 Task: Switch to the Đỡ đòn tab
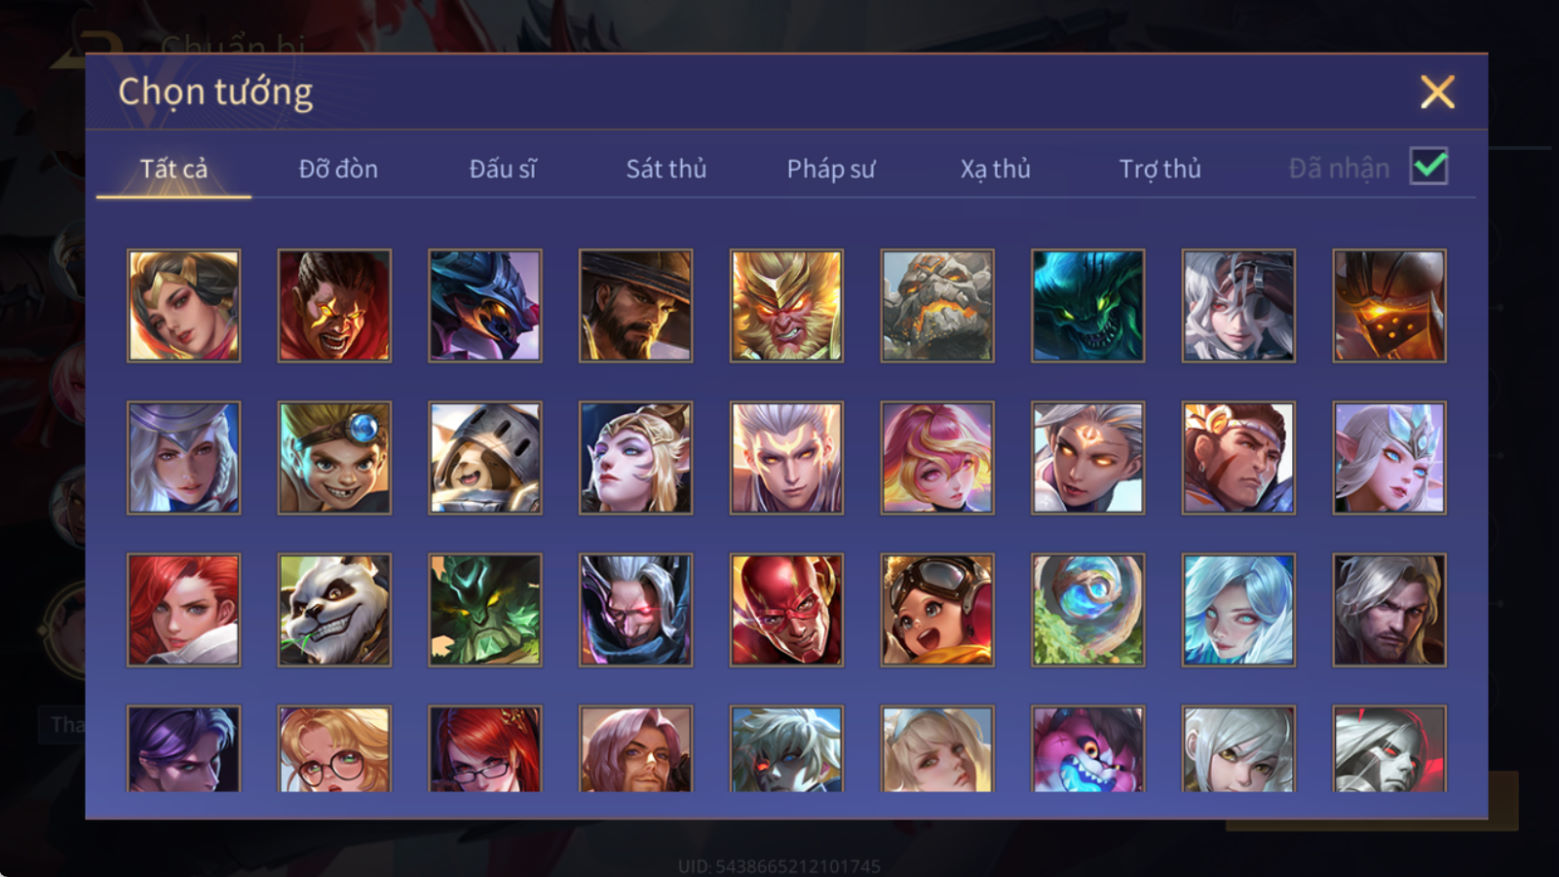click(338, 169)
